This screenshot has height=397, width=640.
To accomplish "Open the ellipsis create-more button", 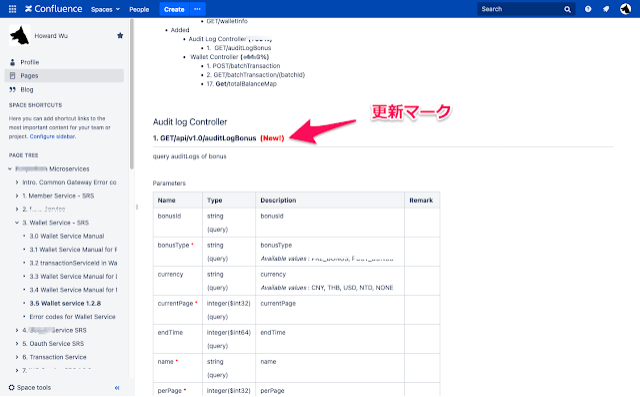I will (197, 9).
